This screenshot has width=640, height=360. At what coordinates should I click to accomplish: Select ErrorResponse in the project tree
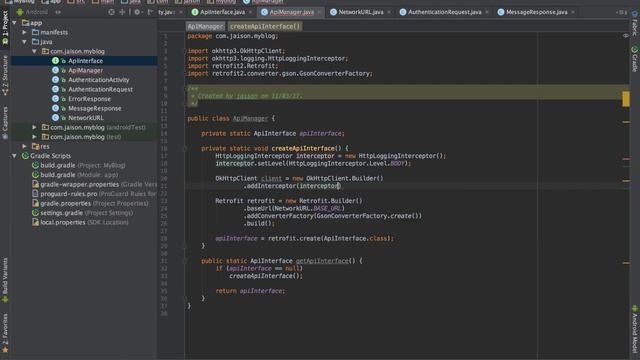pyautogui.click(x=89, y=99)
